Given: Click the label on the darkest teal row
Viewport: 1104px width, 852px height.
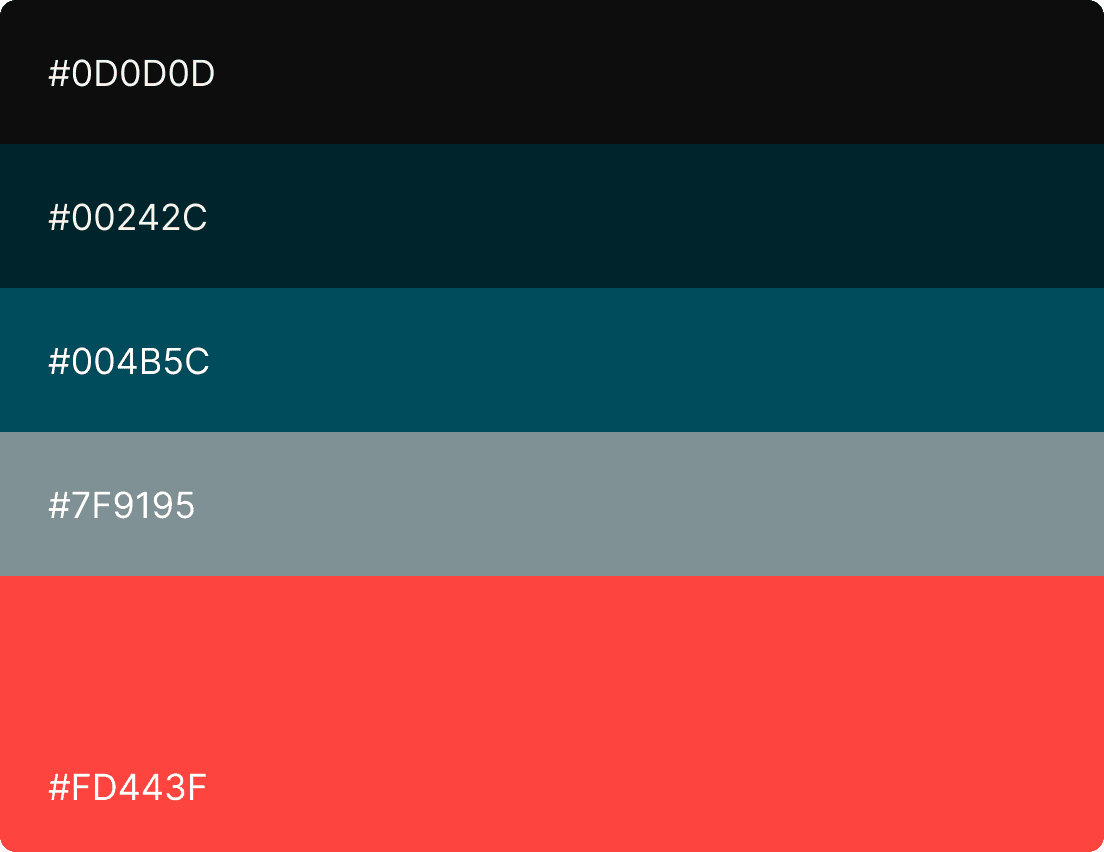Looking at the screenshot, I should pyautogui.click(x=128, y=218).
